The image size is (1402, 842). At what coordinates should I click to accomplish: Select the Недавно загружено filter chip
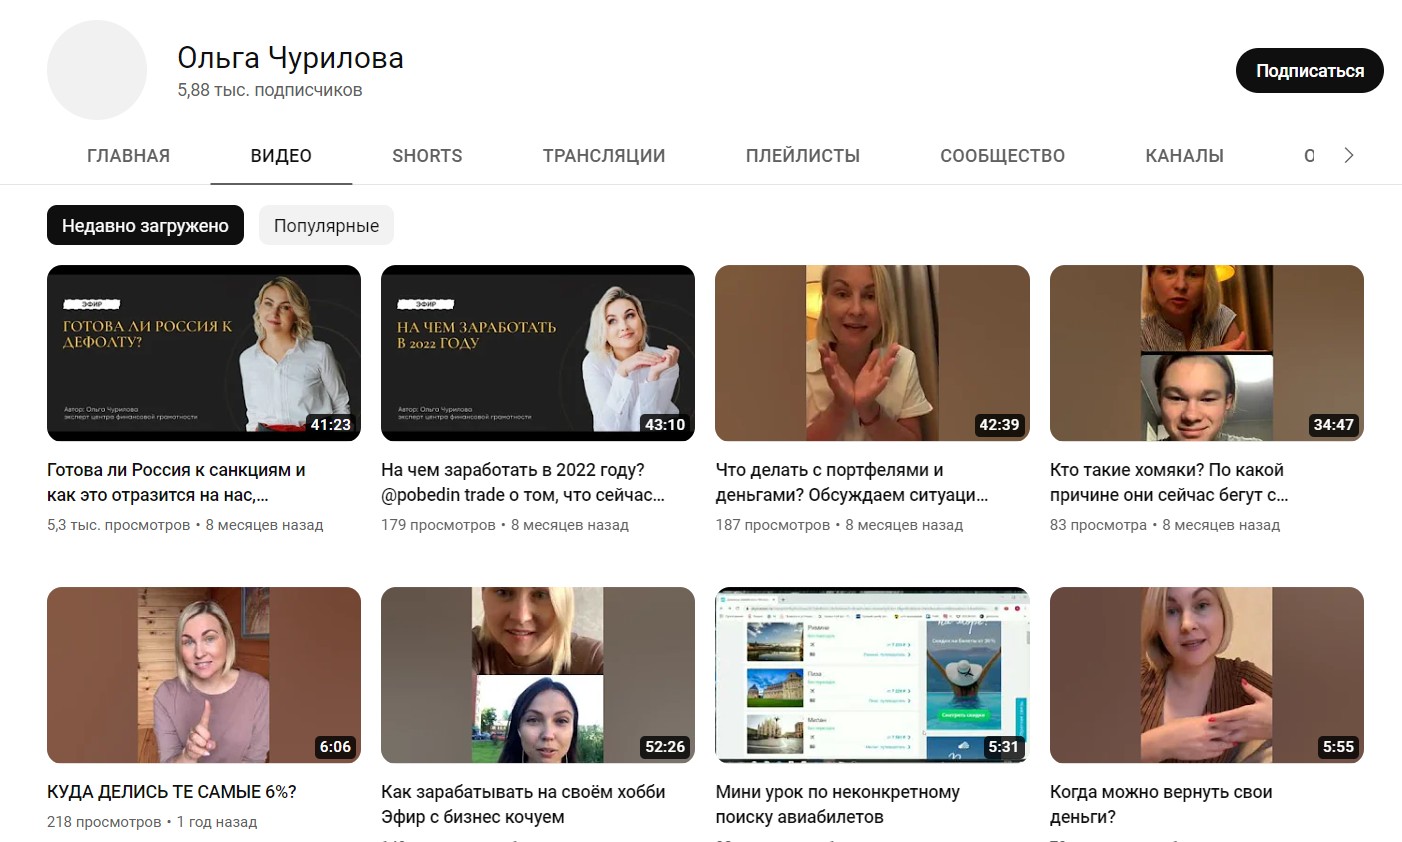pyautogui.click(x=145, y=226)
